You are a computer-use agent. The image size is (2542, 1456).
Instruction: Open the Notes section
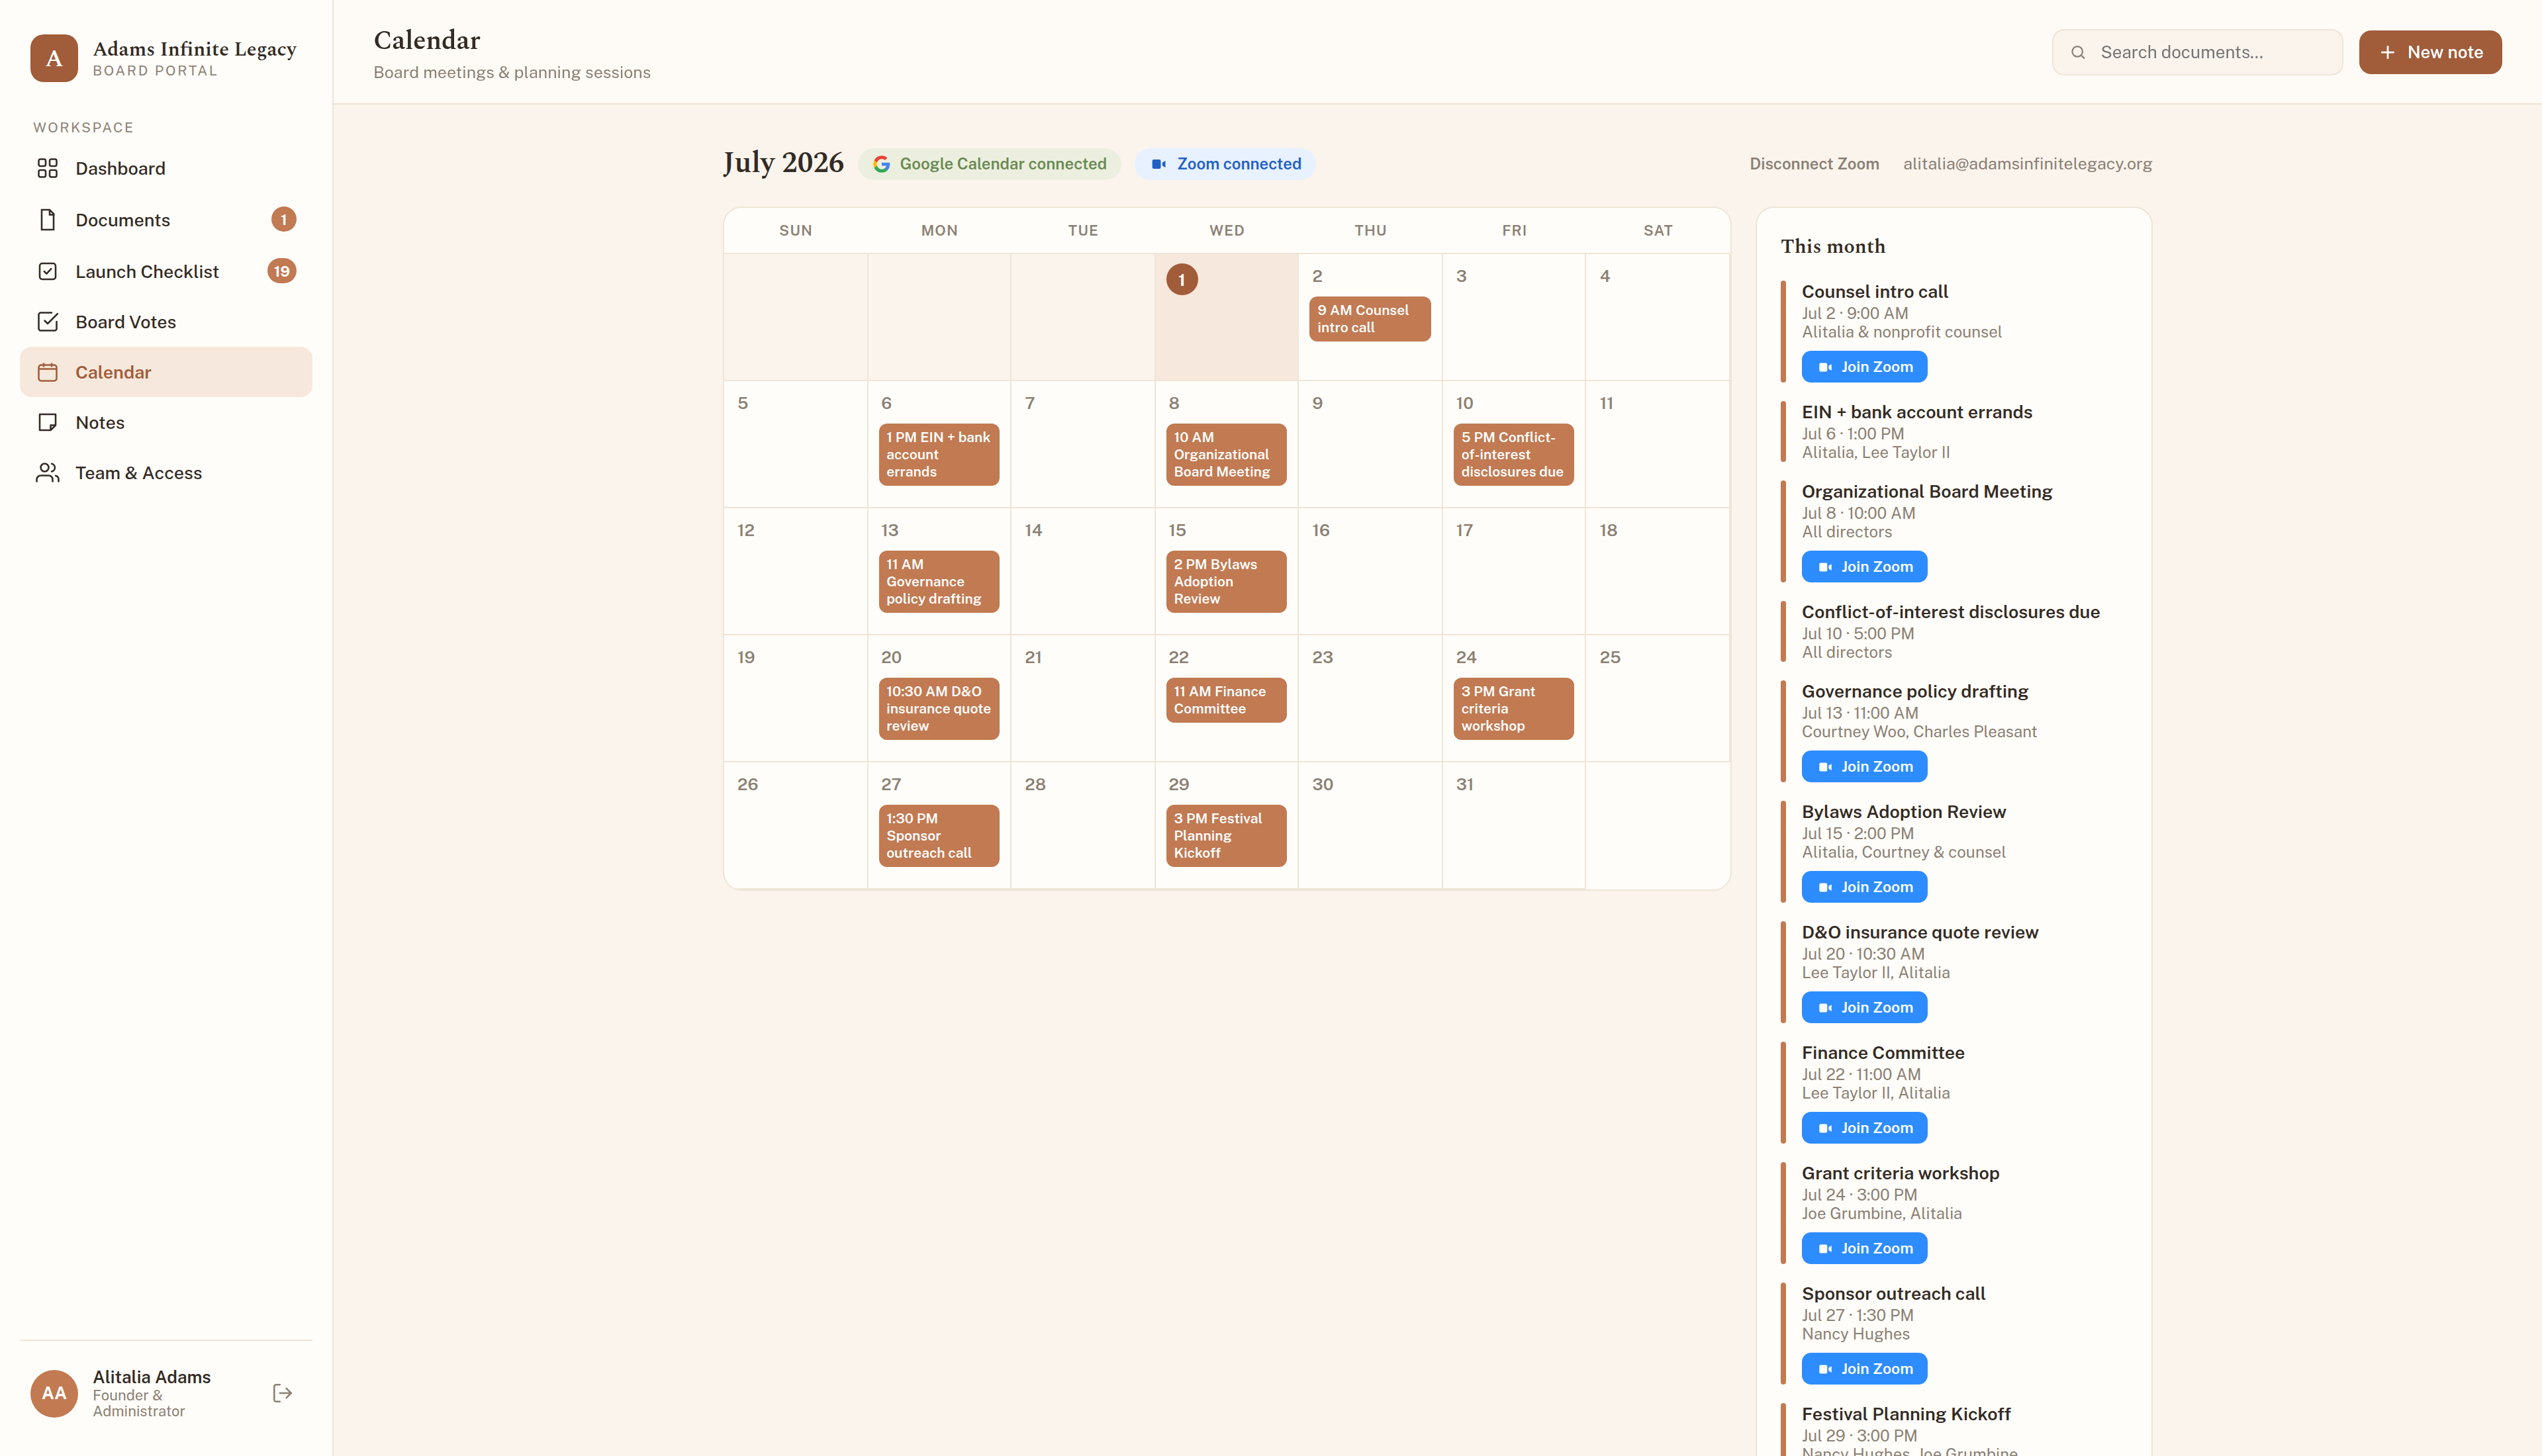pos(166,422)
